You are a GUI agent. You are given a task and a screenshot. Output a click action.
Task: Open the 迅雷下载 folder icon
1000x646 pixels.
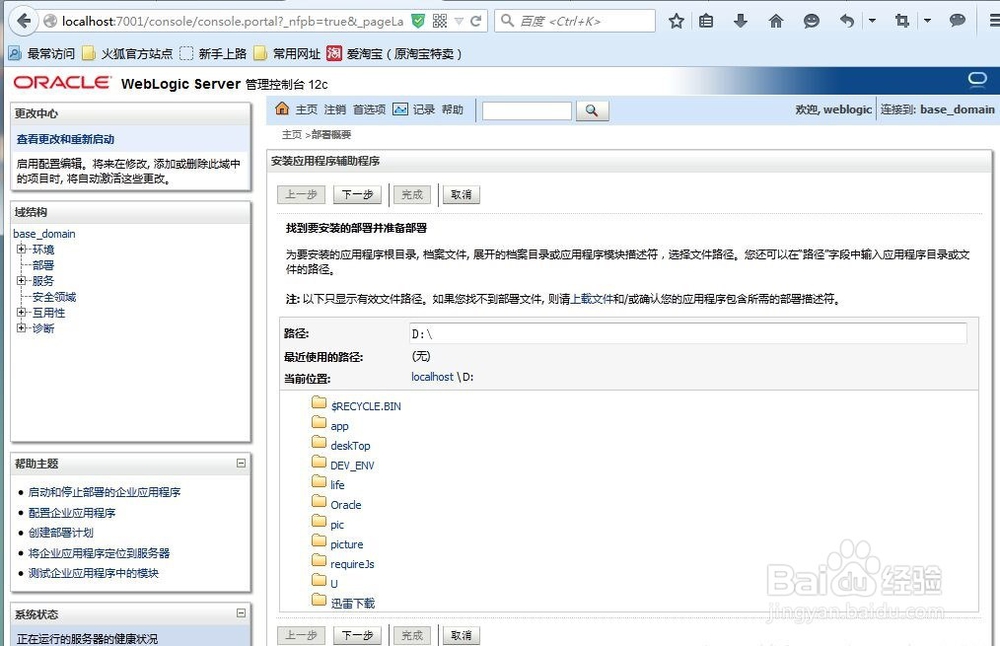pyautogui.click(x=319, y=600)
